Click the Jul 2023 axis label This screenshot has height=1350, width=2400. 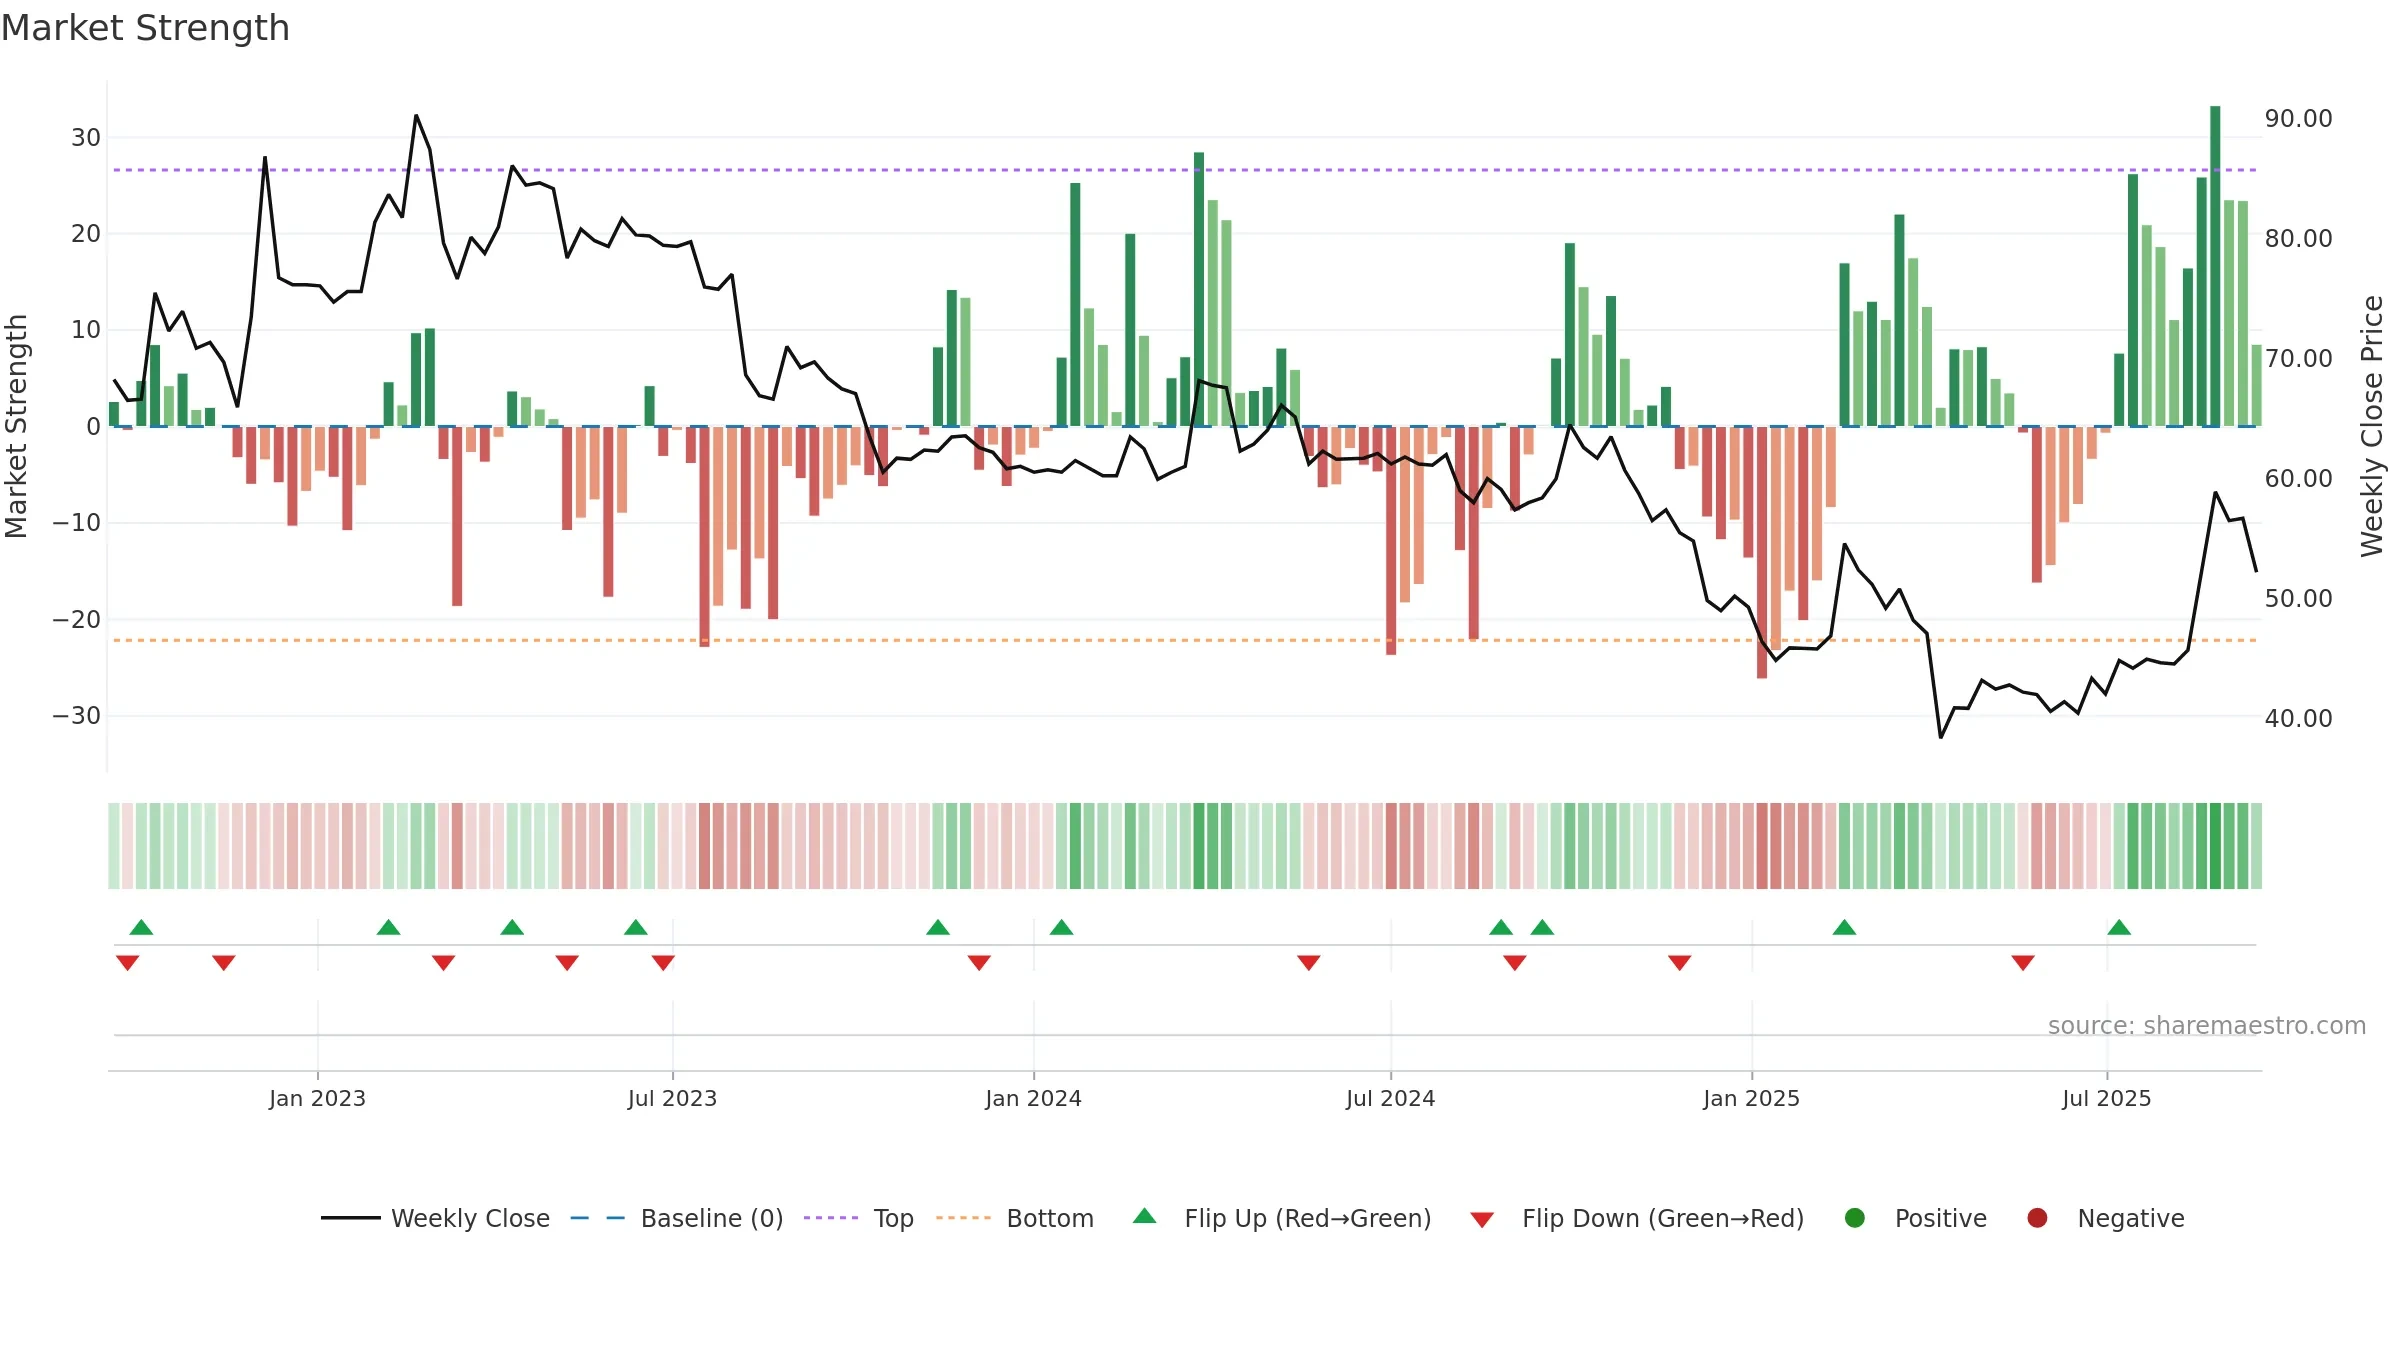click(672, 1098)
